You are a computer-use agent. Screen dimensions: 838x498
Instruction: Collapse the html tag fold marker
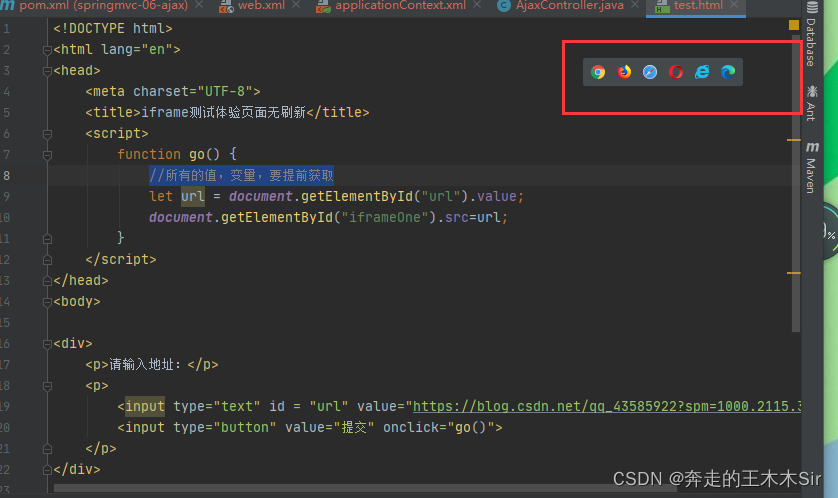[x=47, y=50]
